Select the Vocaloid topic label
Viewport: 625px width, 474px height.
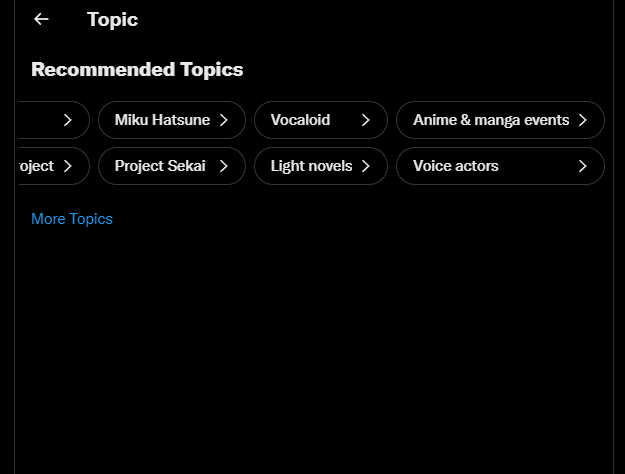point(300,120)
